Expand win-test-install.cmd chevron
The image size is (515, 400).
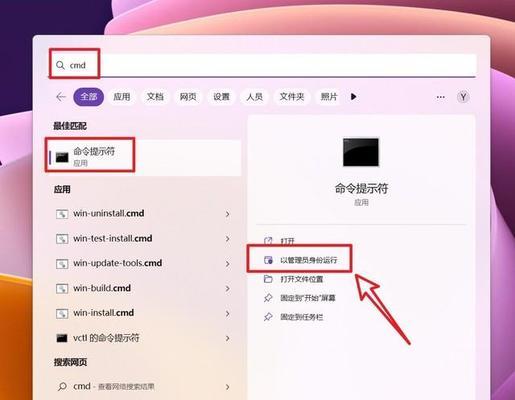(228, 239)
